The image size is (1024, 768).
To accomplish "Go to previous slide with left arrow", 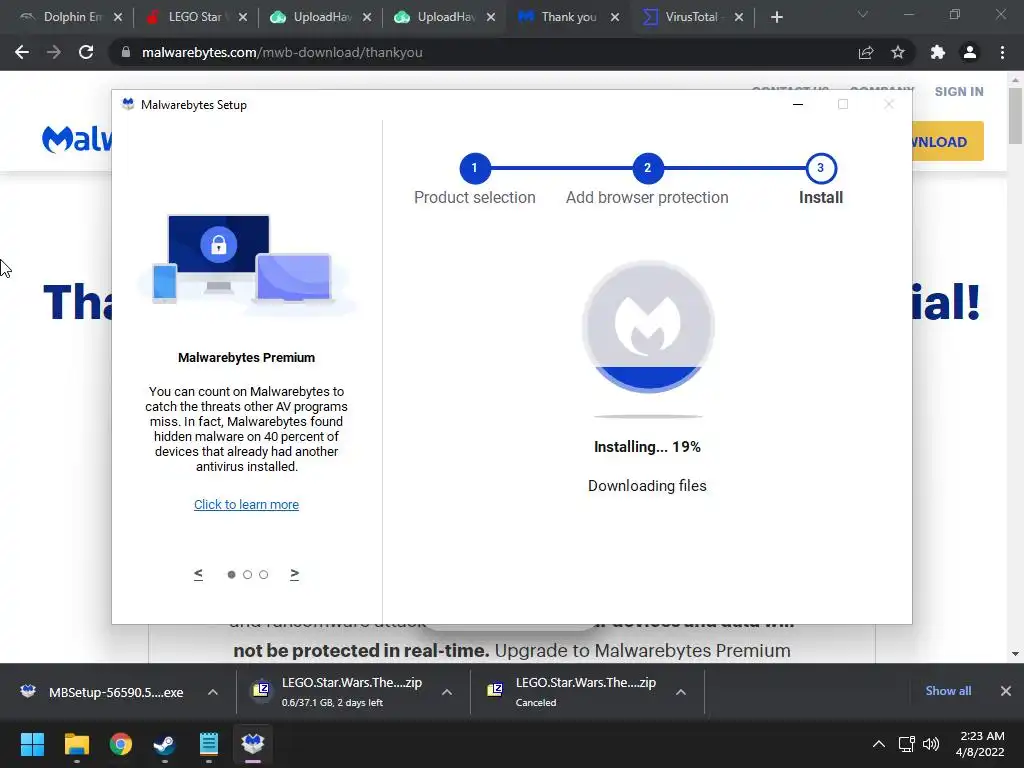I will [199, 574].
